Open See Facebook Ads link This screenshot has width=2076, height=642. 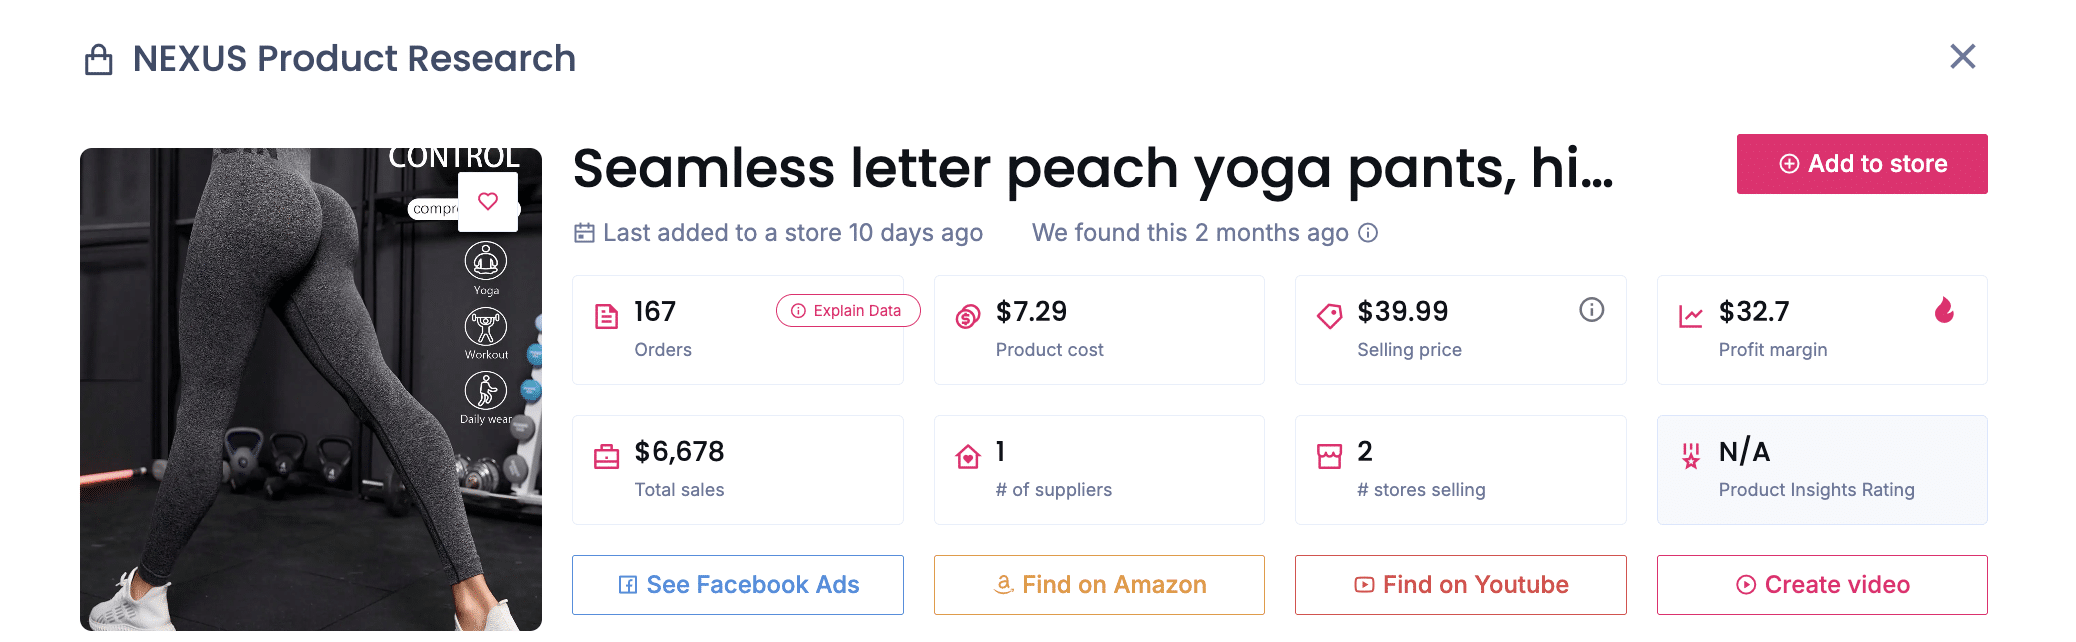coord(738,585)
